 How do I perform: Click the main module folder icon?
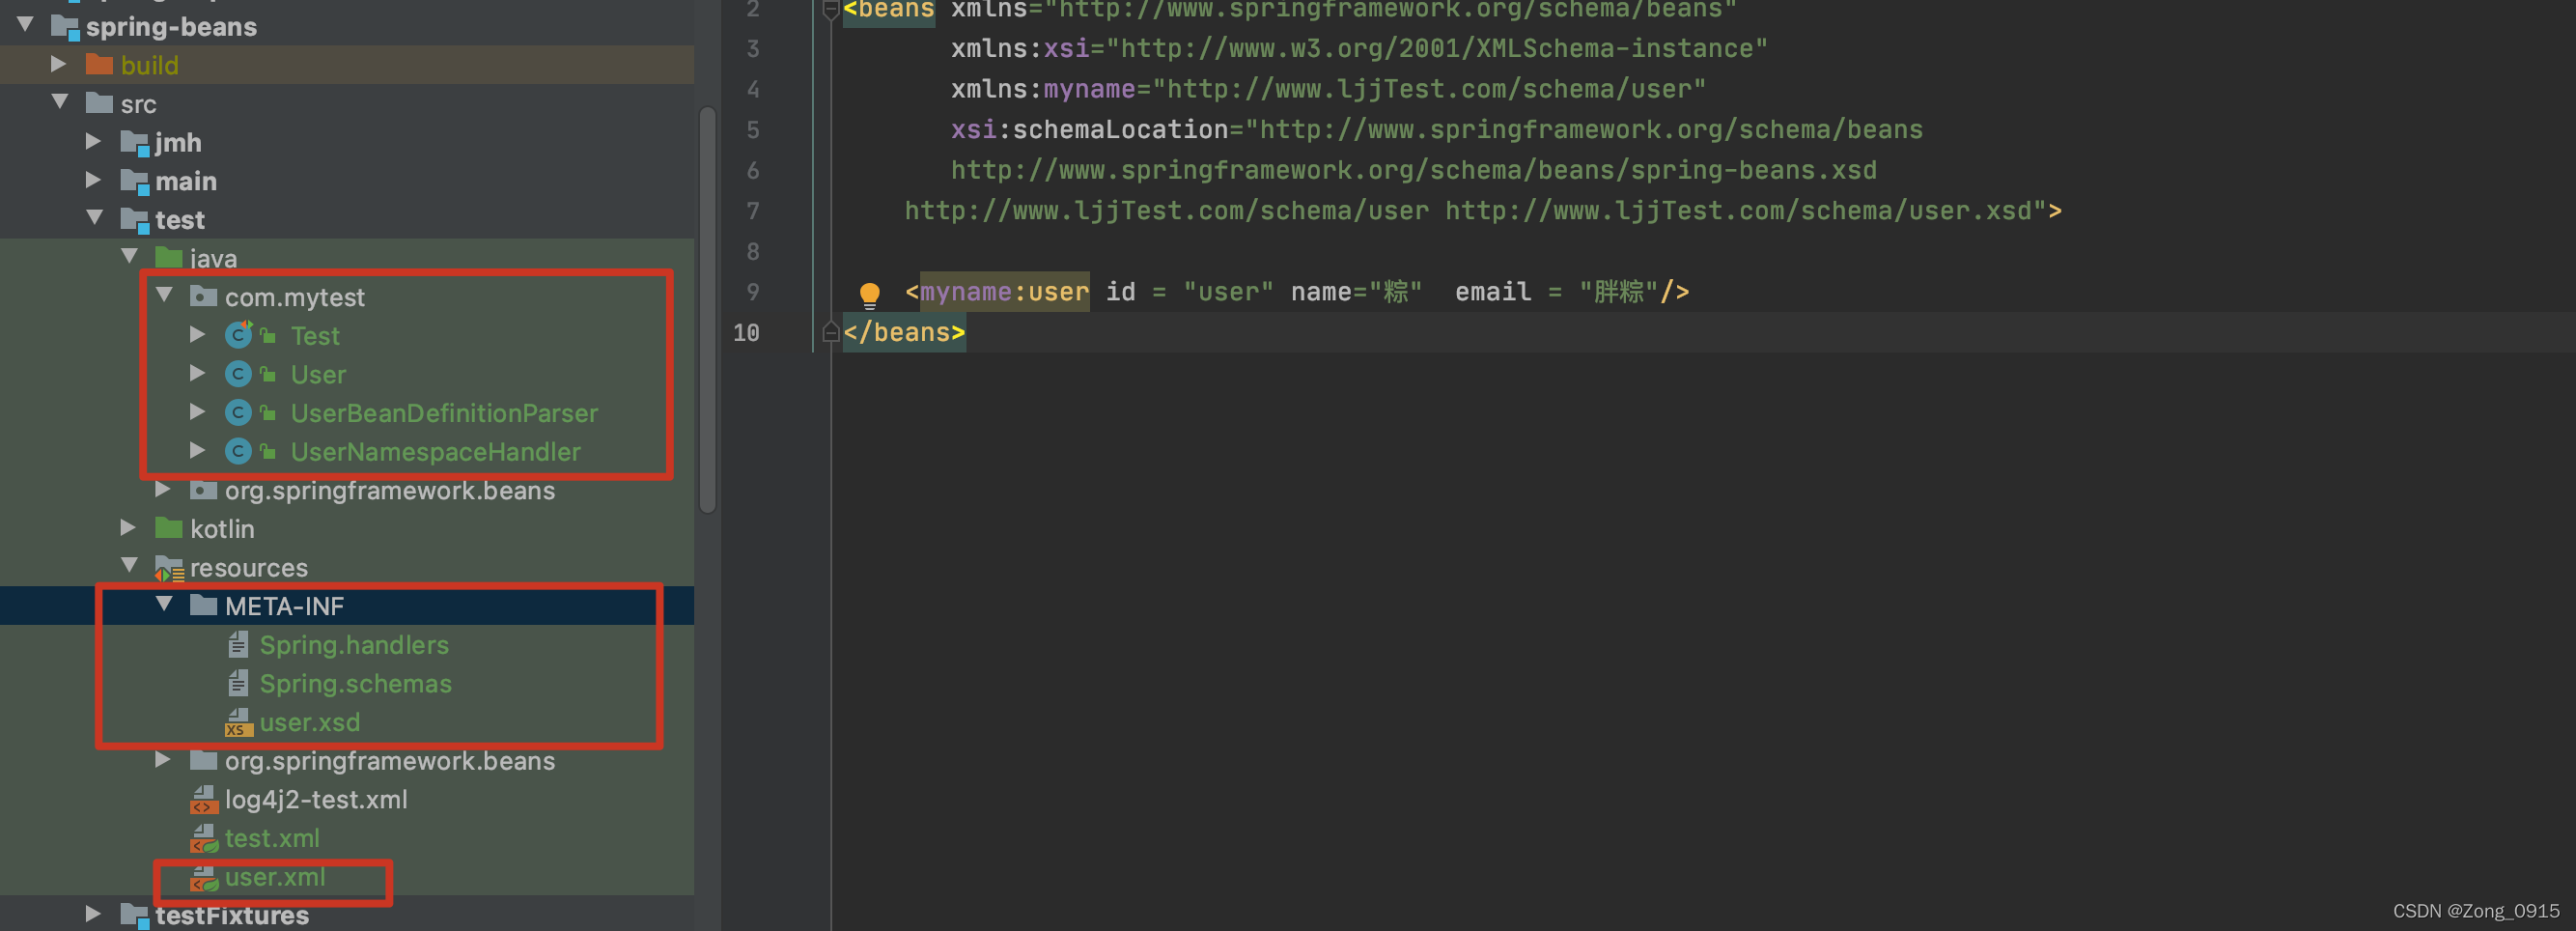point(134,182)
